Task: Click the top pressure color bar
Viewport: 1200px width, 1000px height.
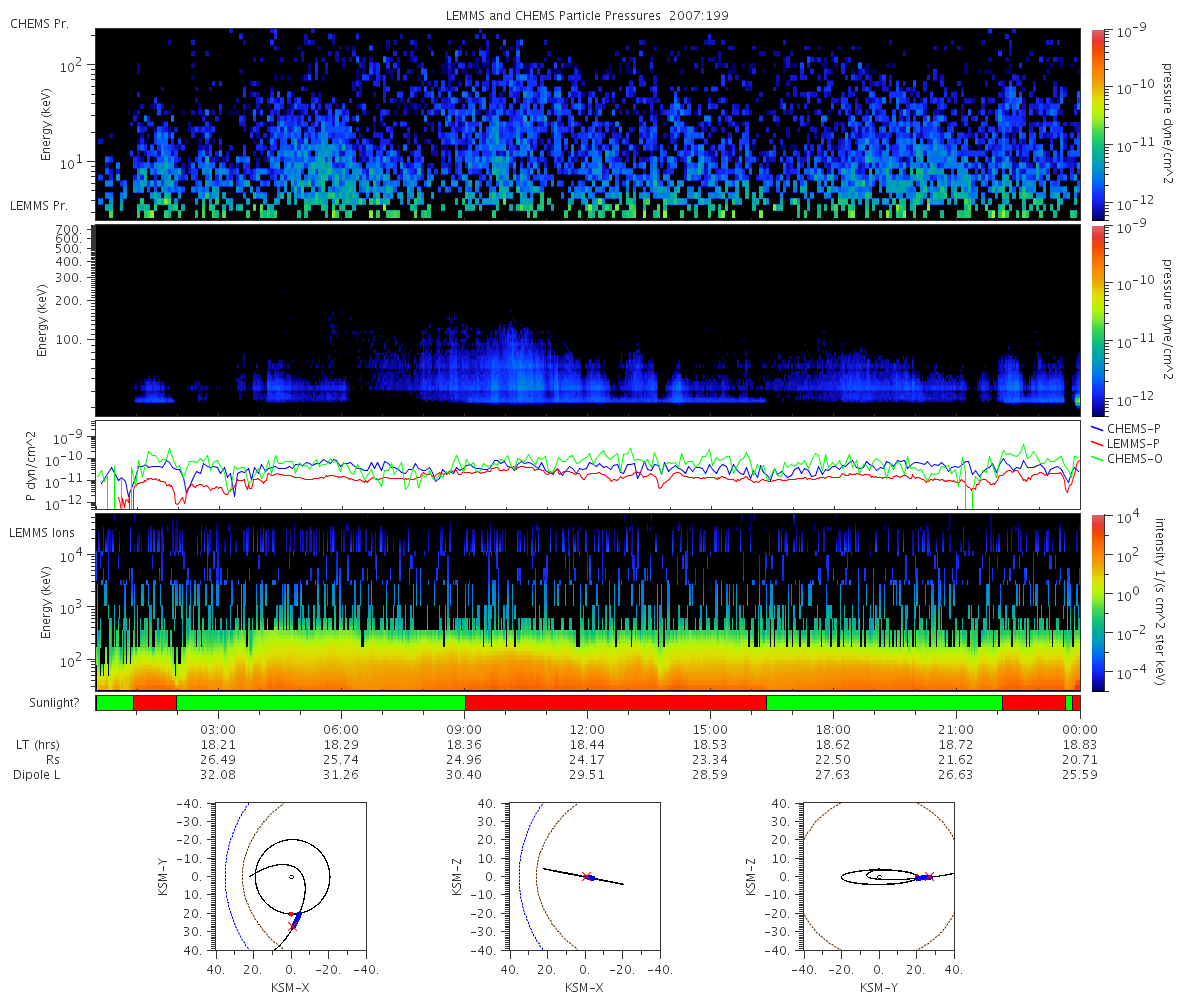Action: (1098, 124)
